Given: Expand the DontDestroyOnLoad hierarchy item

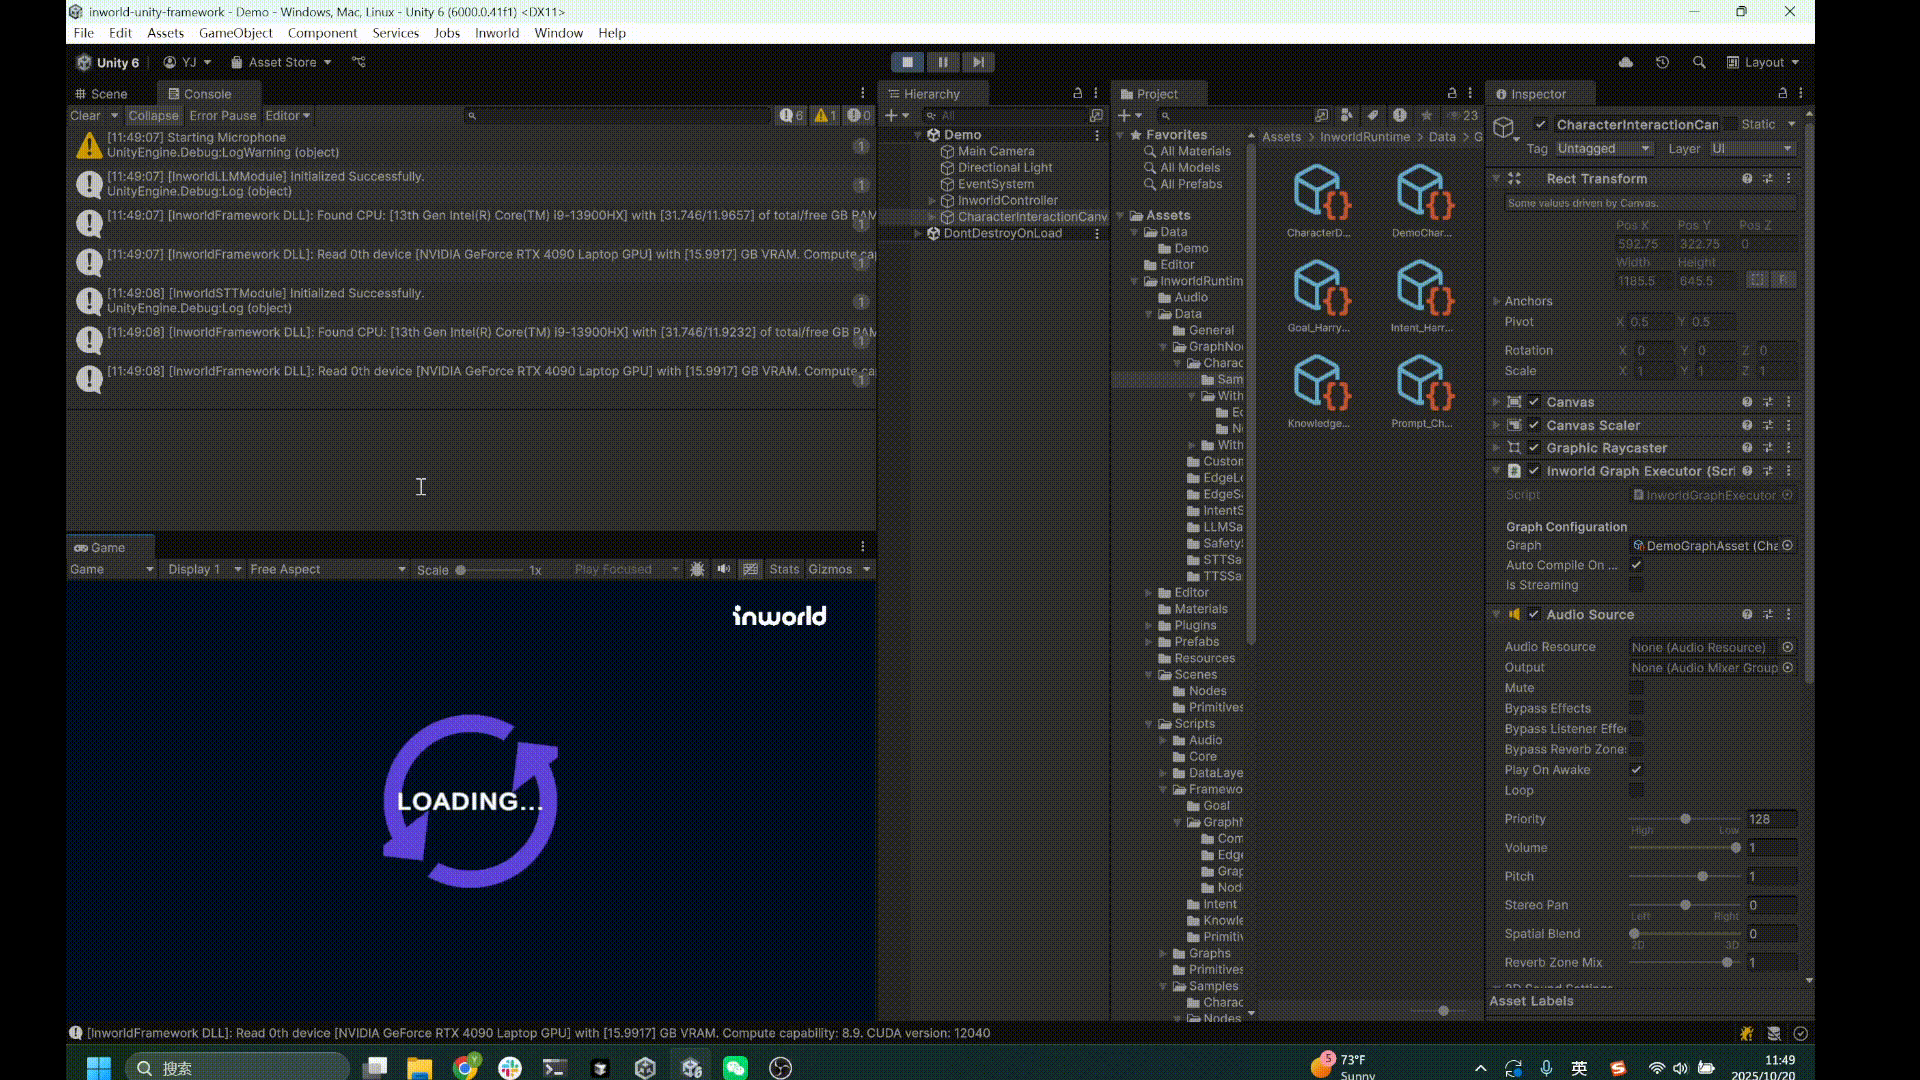Looking at the screenshot, I should [918, 233].
